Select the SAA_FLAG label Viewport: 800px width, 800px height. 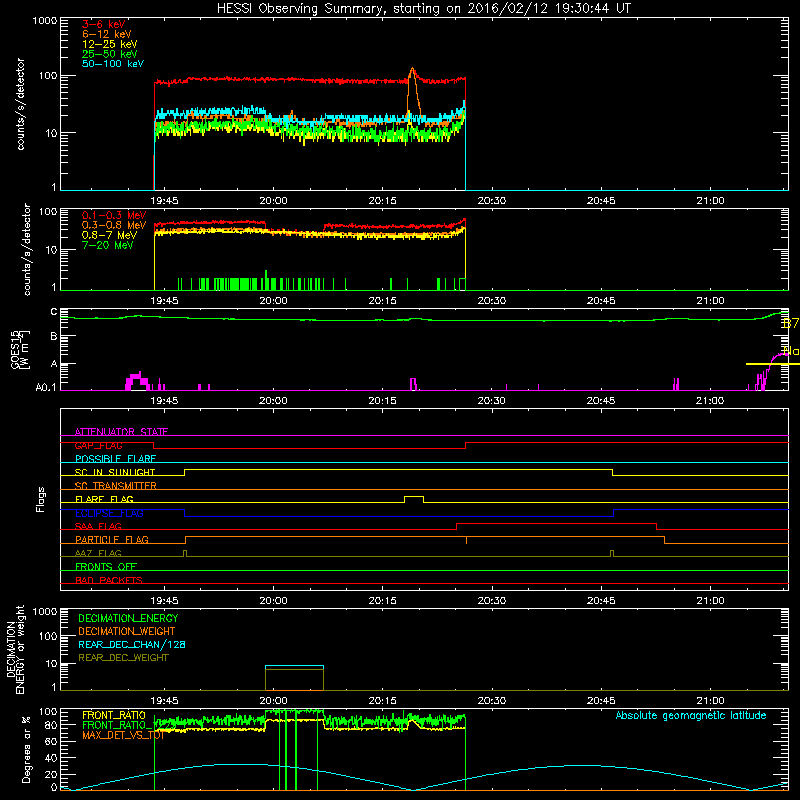98,526
